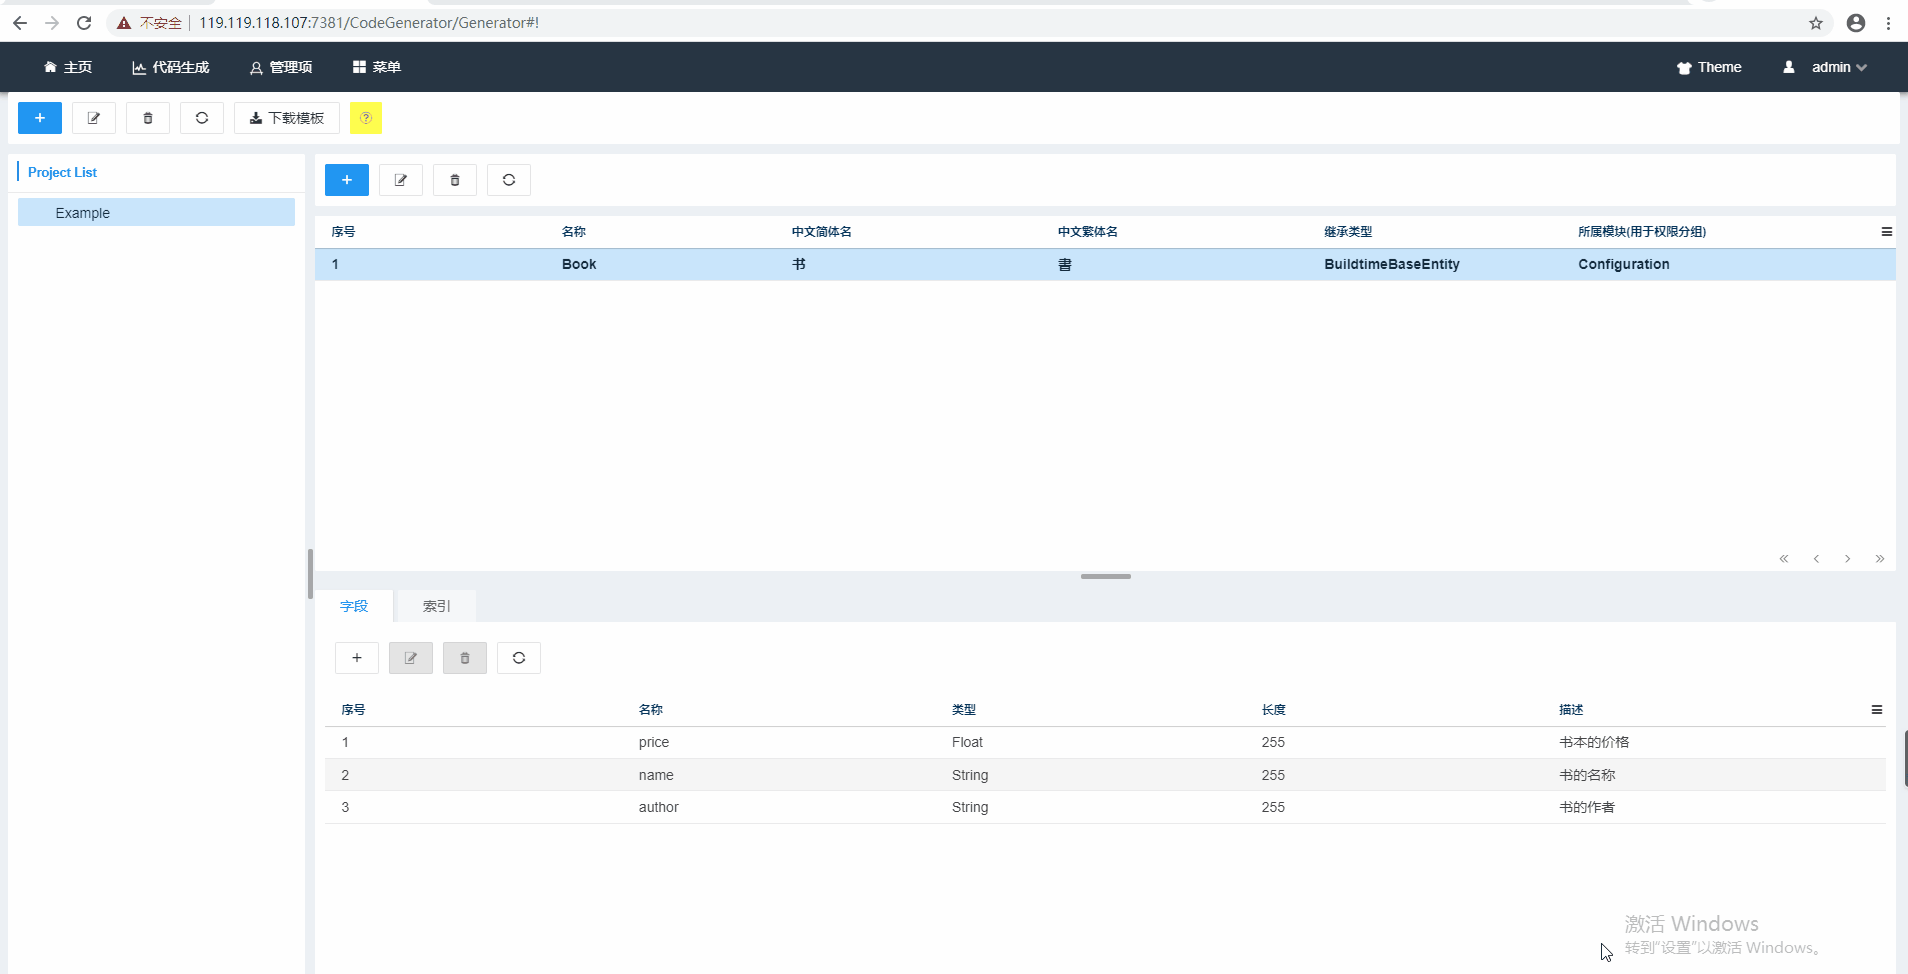Click the 中文简体名 column header

(822, 232)
